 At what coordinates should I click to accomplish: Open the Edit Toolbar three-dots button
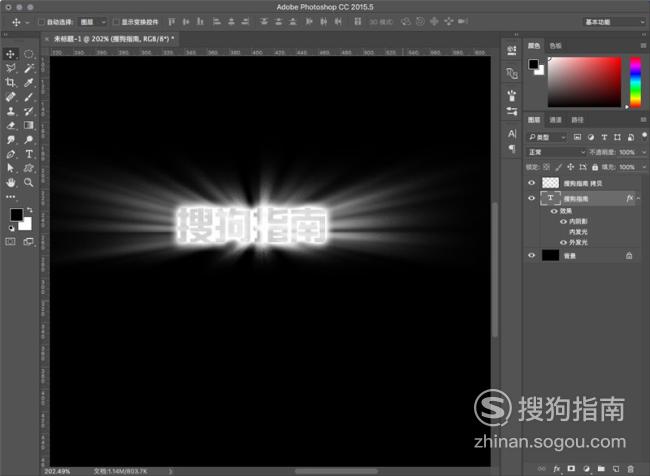point(11,197)
